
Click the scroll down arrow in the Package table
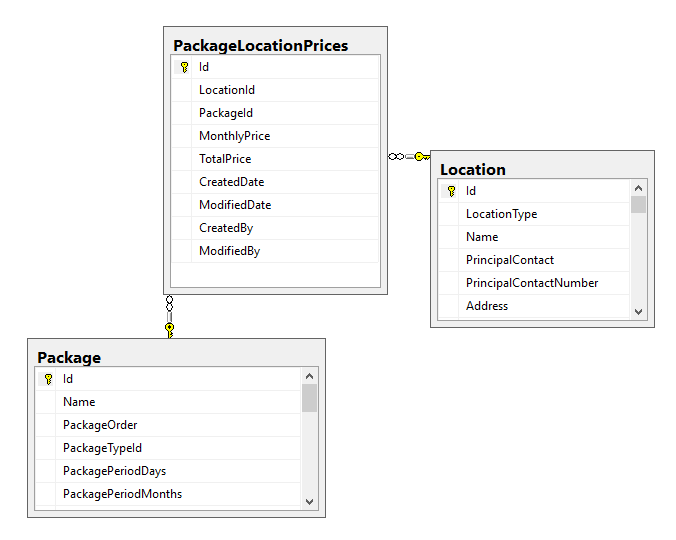309,502
